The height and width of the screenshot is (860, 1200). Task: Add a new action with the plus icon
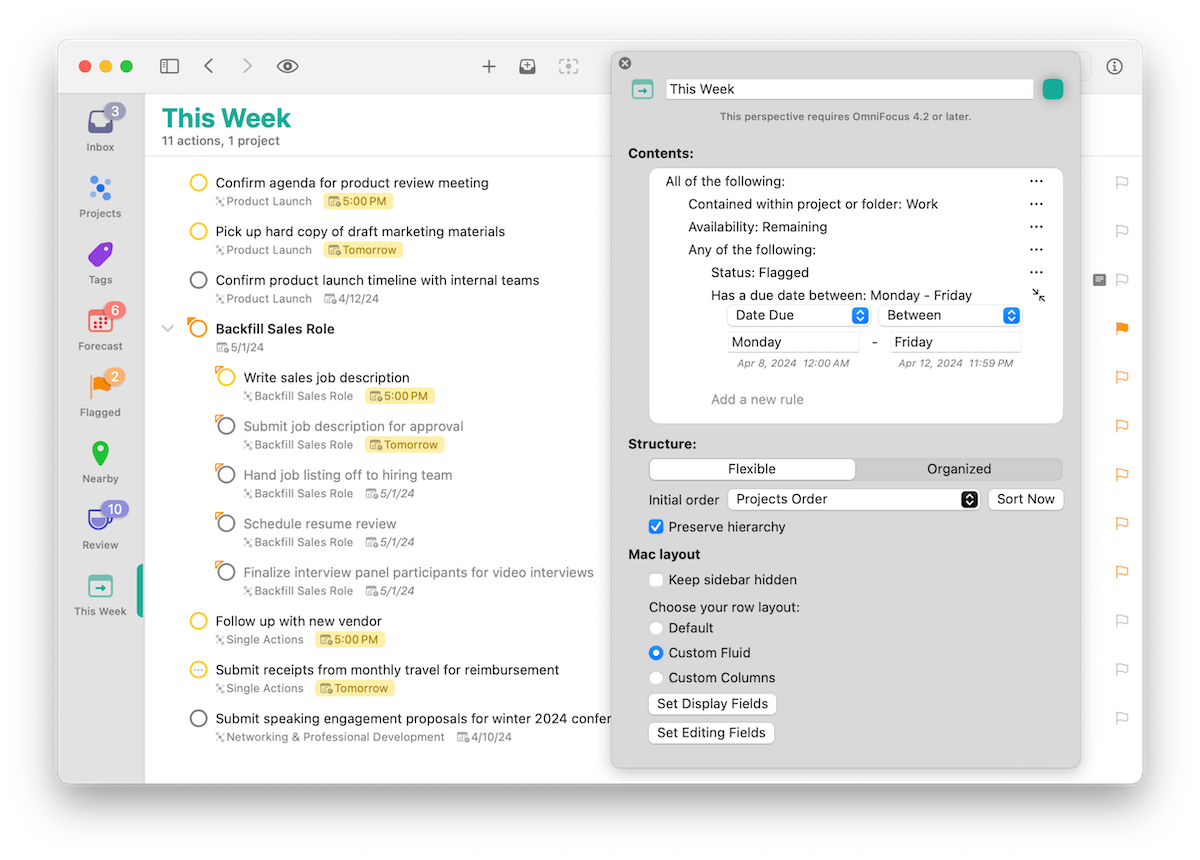[489, 66]
